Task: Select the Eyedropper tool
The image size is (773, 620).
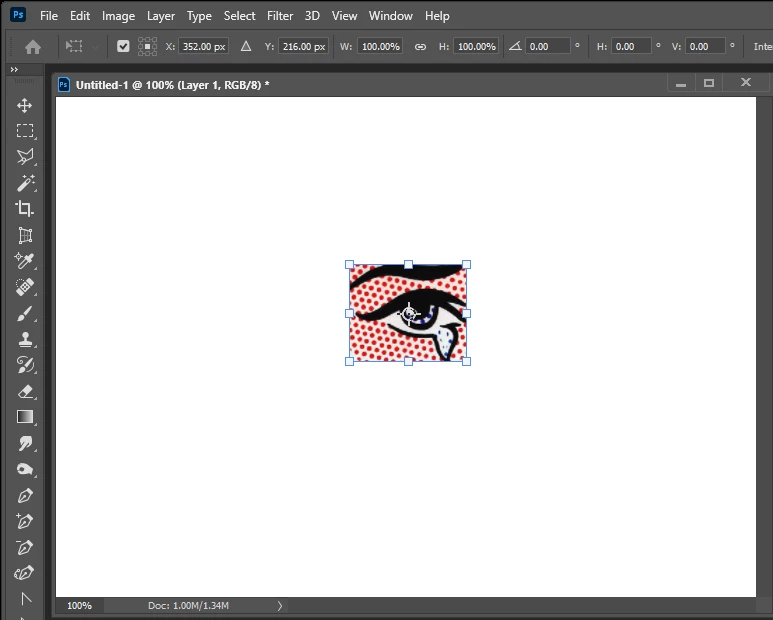Action: (x=25, y=261)
